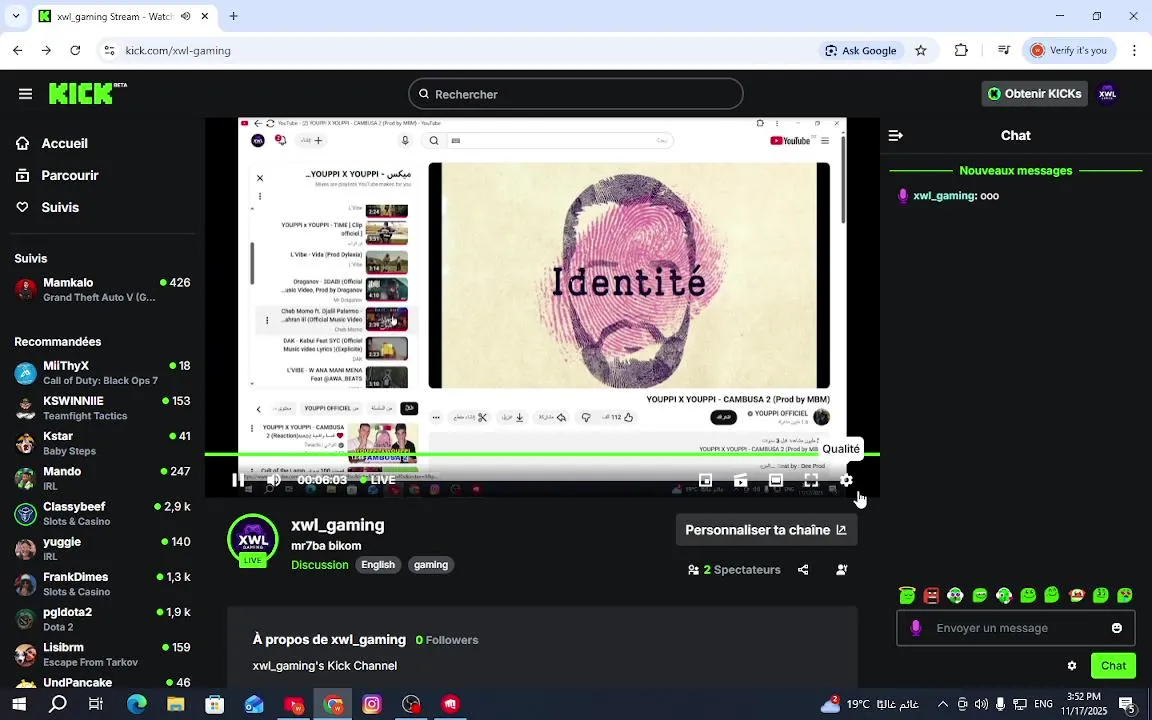The height and width of the screenshot is (720, 1152).
Task: Click the green stream progress bar
Action: click(541, 455)
